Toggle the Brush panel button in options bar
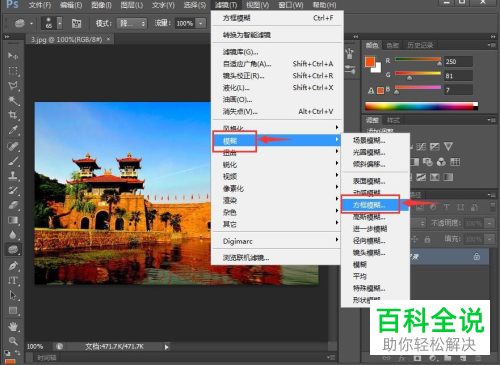This screenshot has width=500, height=365. [77, 23]
